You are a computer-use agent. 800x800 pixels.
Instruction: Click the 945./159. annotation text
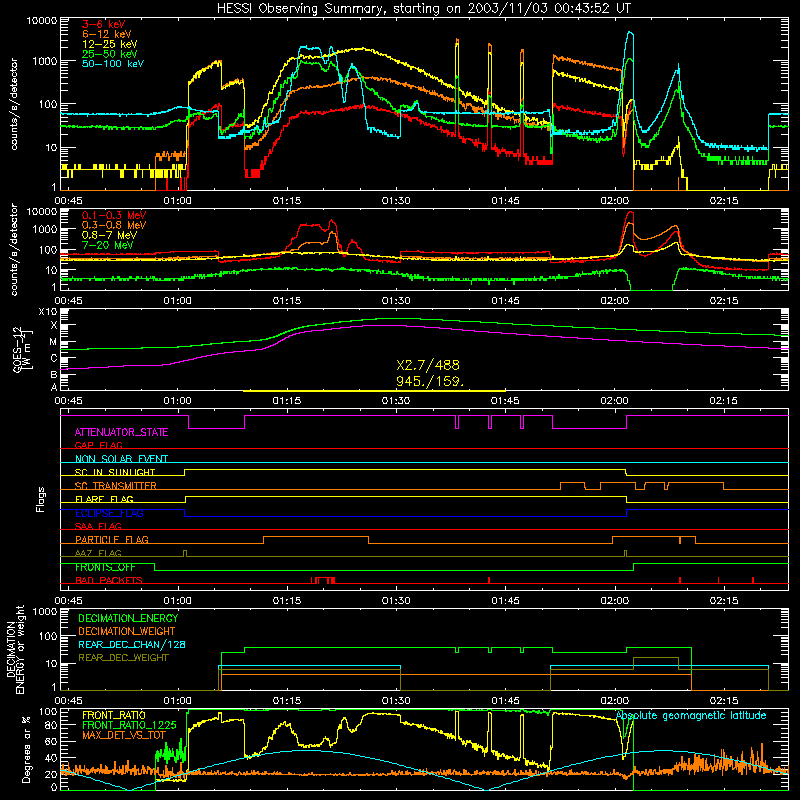[x=430, y=381]
